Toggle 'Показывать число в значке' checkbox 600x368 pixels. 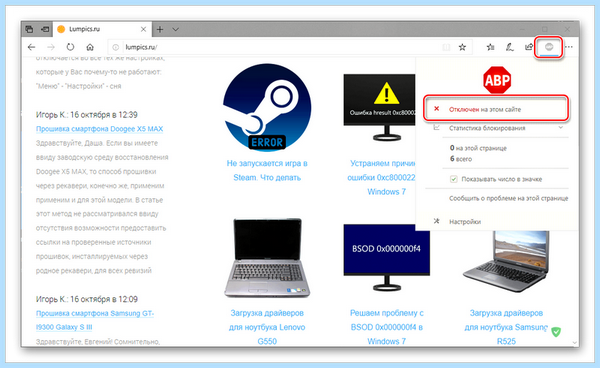(x=454, y=179)
